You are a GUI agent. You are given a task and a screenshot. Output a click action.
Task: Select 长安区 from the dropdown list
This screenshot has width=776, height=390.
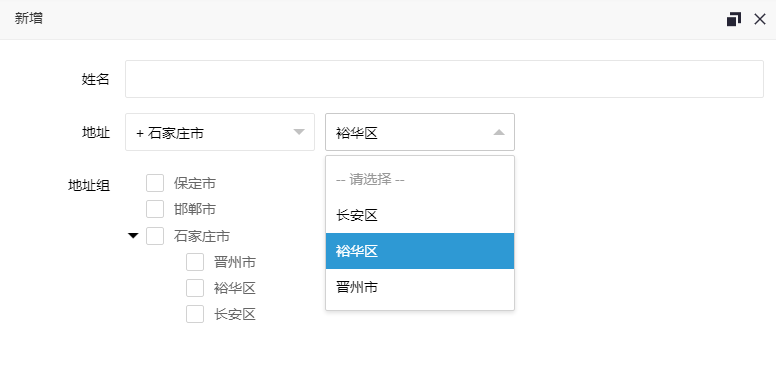[420, 215]
